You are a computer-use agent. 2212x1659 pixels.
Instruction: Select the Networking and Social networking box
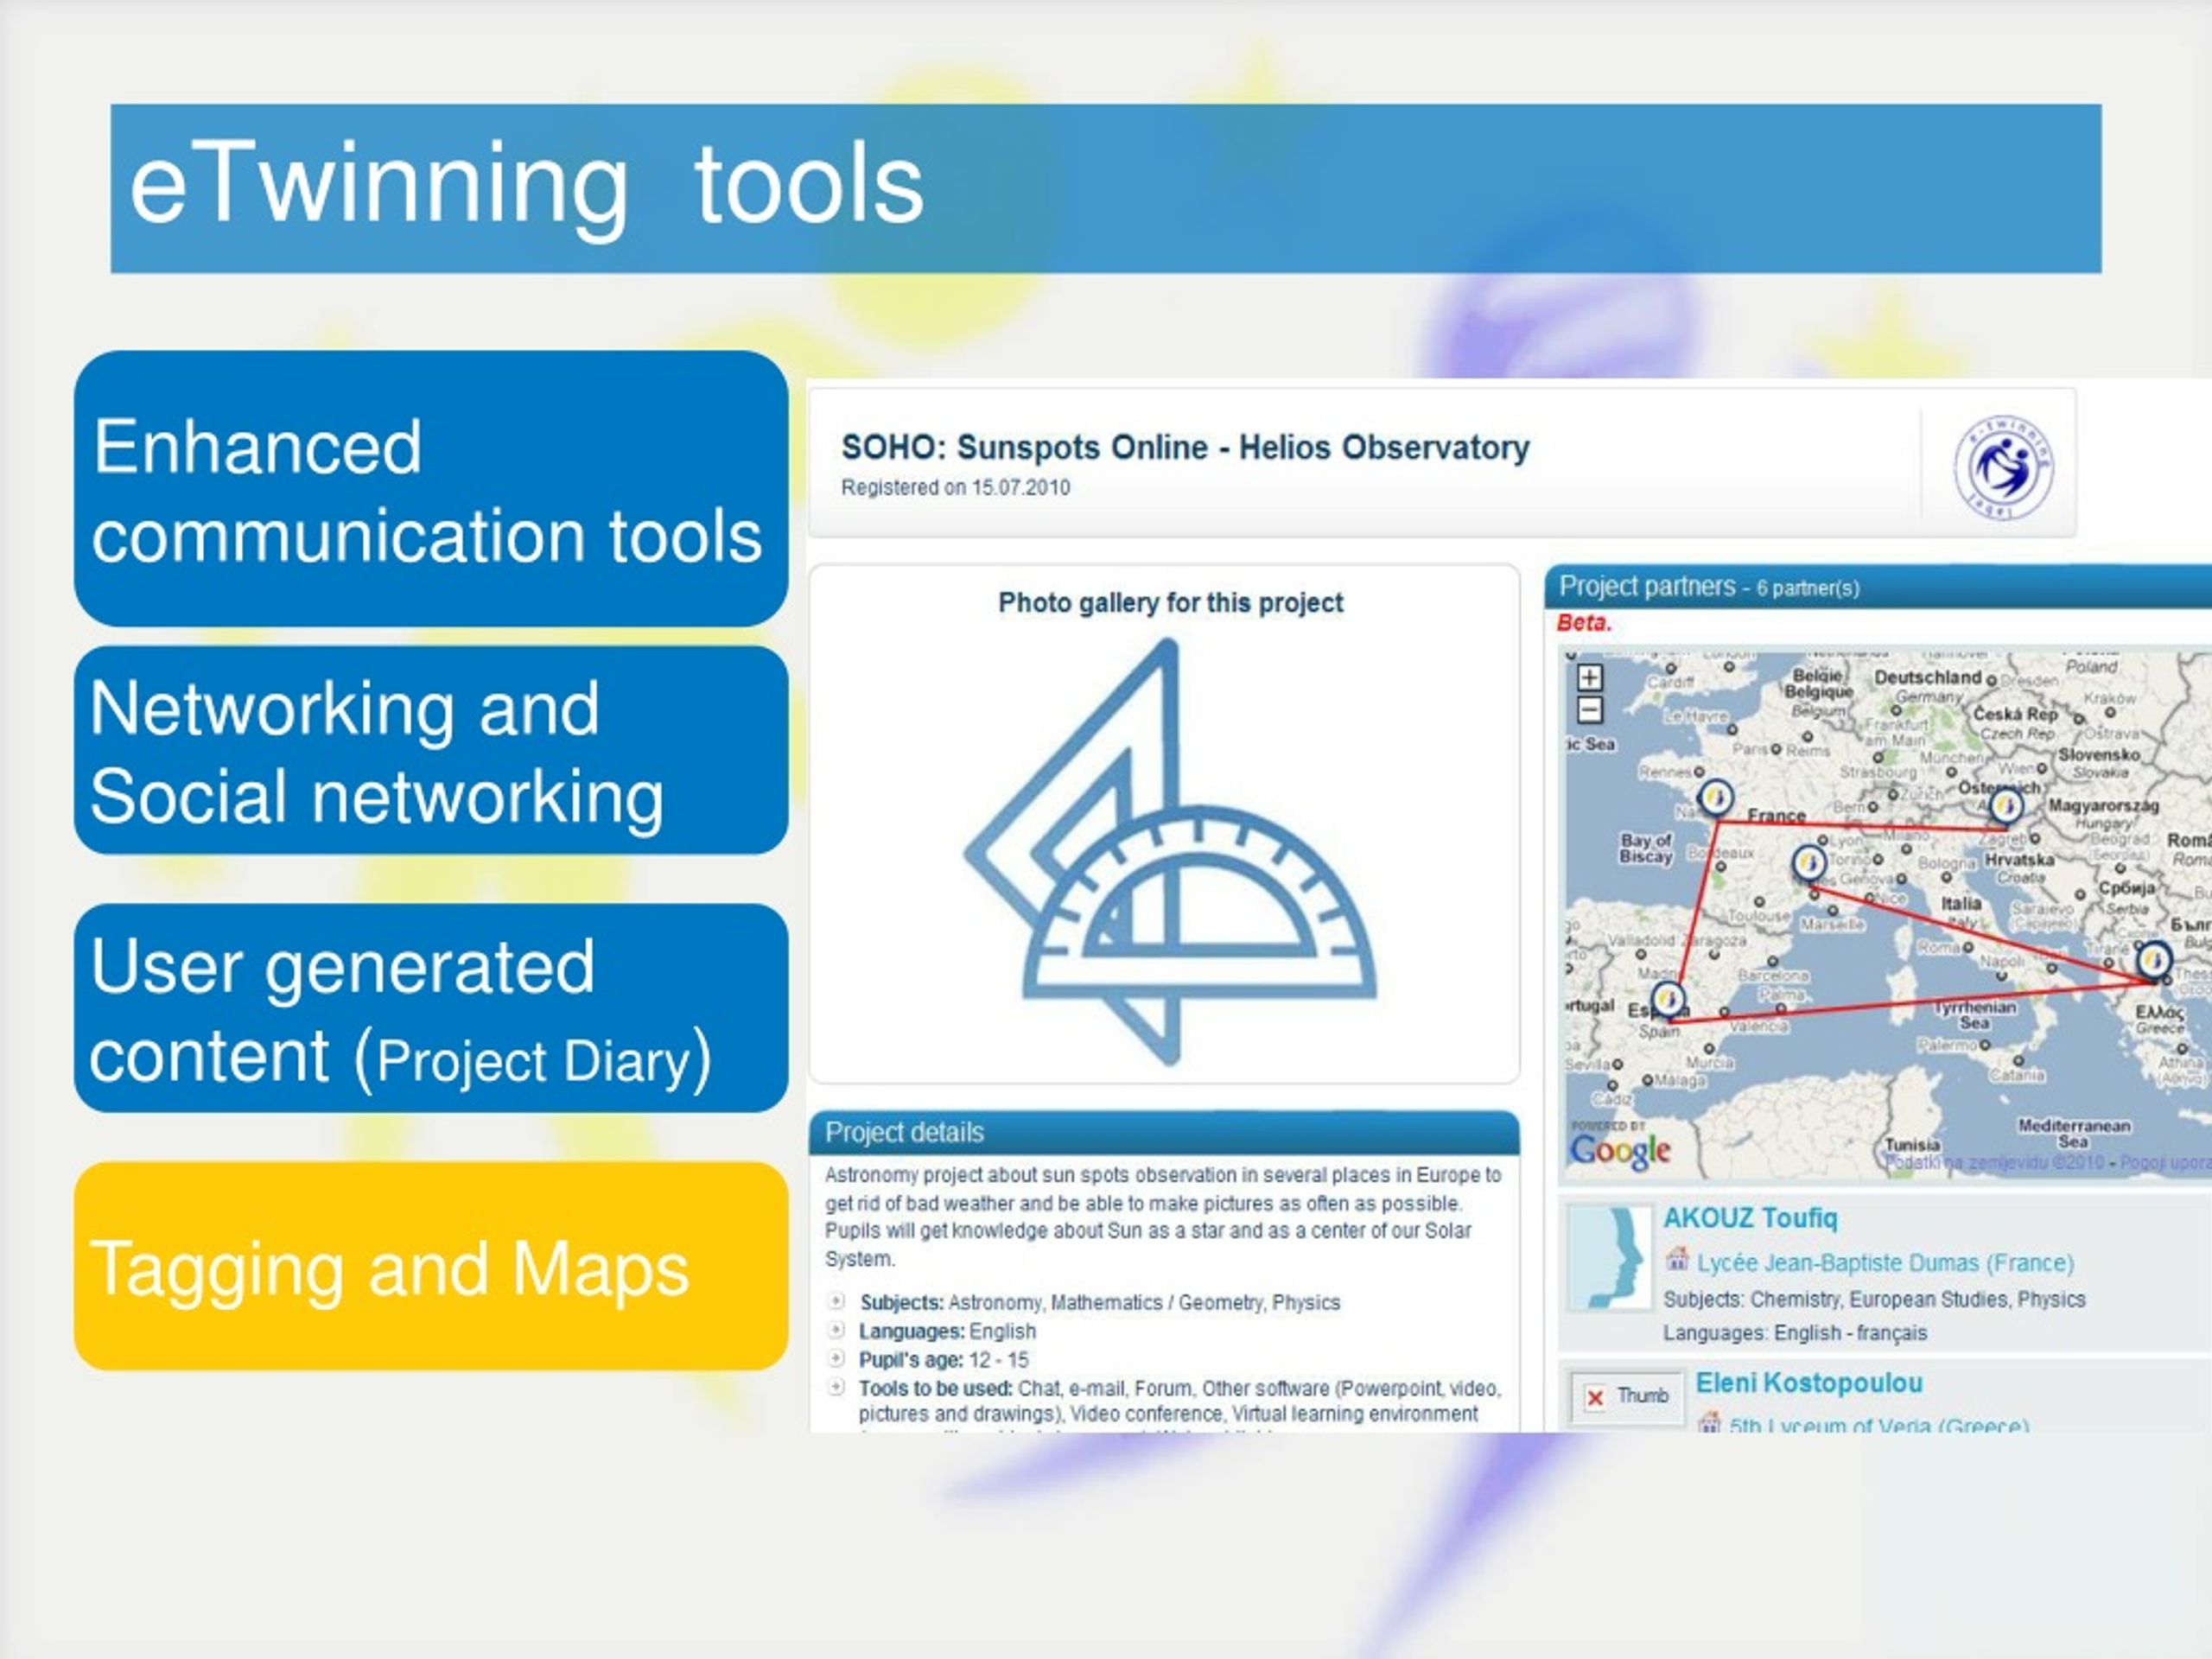[431, 750]
